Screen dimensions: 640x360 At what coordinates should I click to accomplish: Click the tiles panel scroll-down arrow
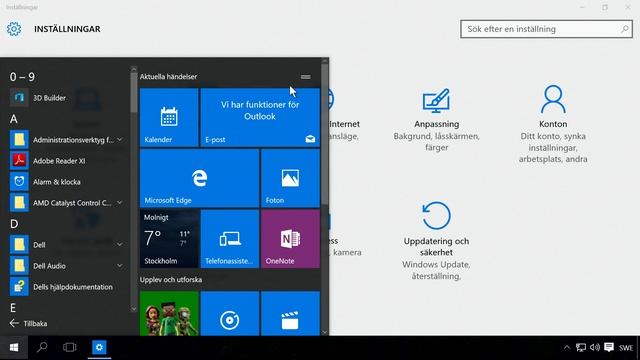click(x=325, y=332)
